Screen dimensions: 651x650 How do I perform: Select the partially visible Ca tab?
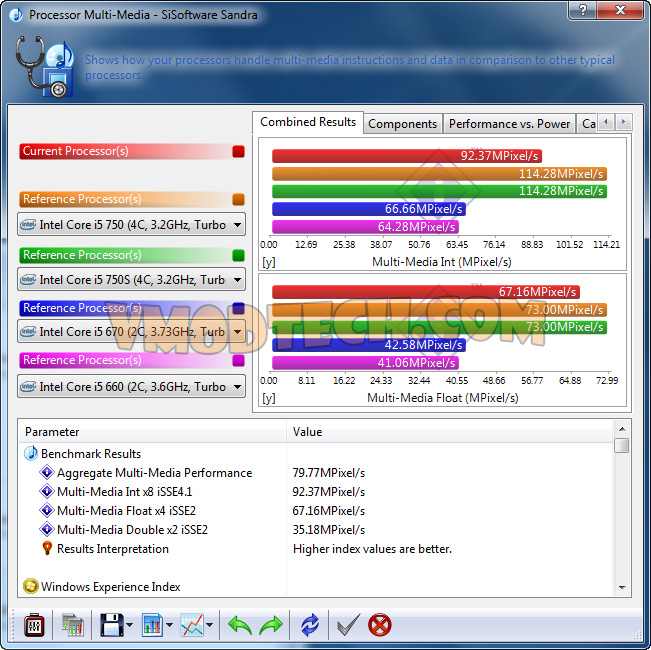point(587,124)
